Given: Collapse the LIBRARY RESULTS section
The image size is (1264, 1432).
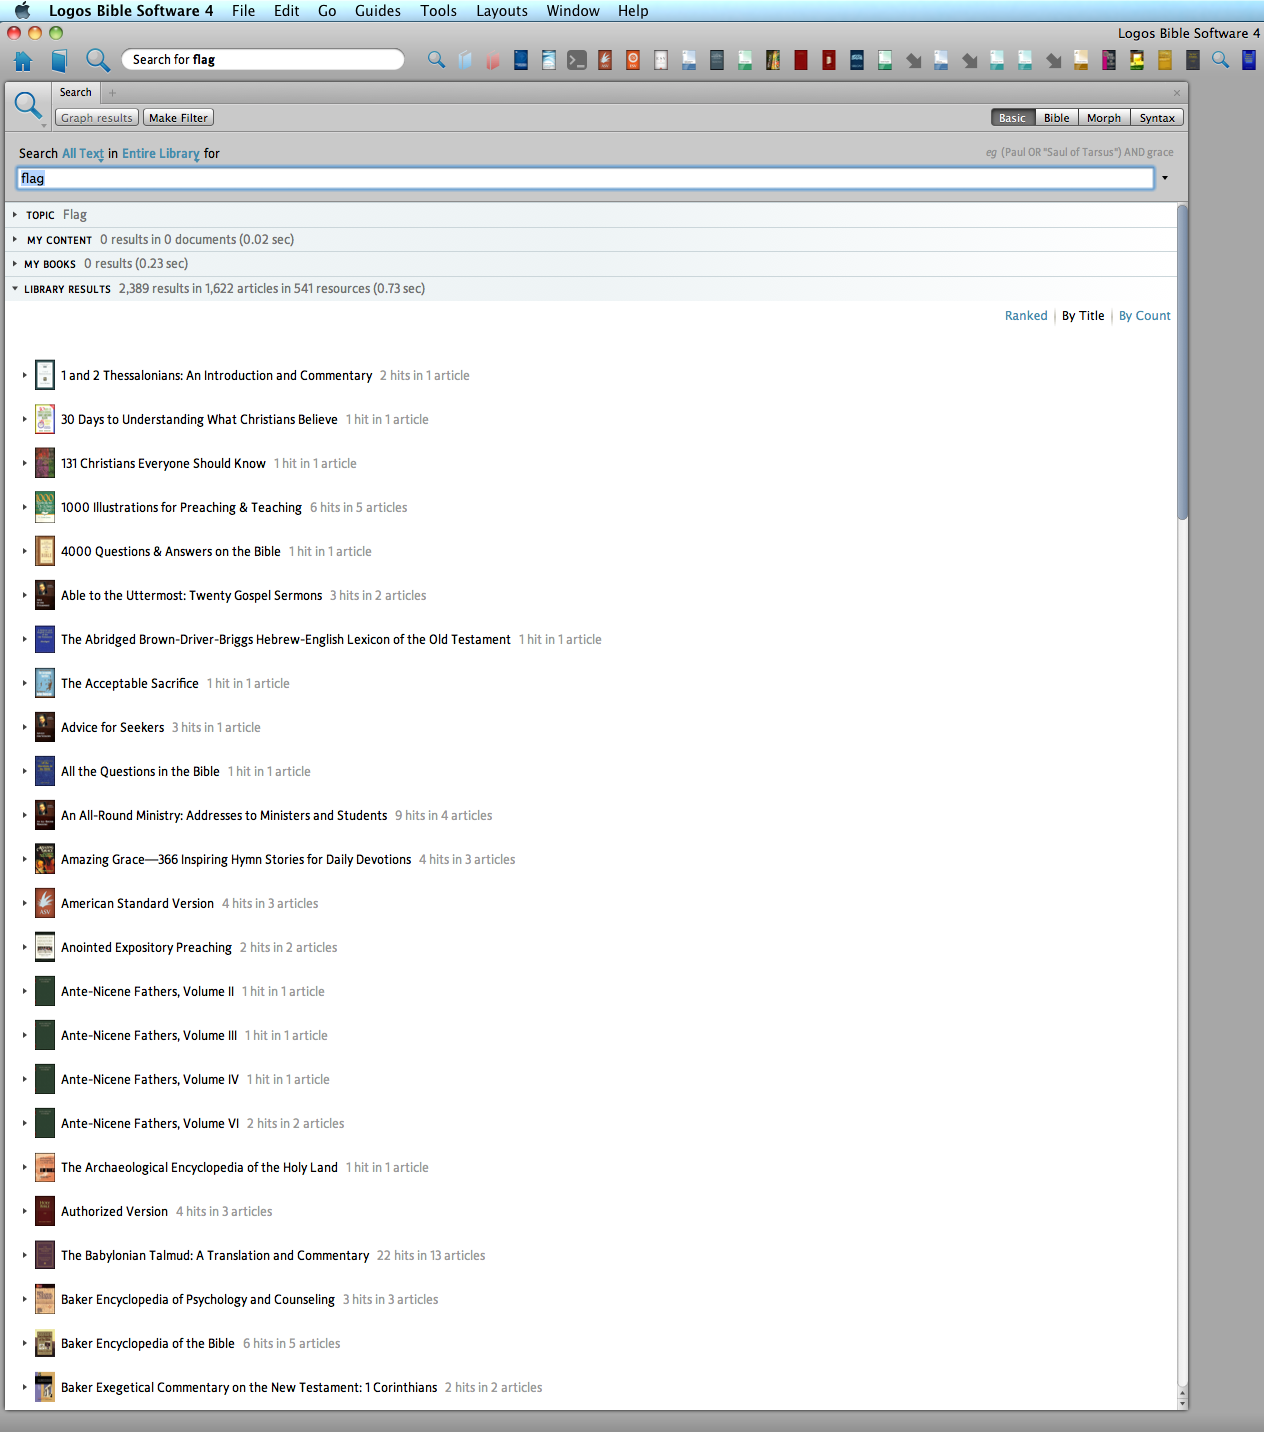Looking at the screenshot, I should 15,289.
